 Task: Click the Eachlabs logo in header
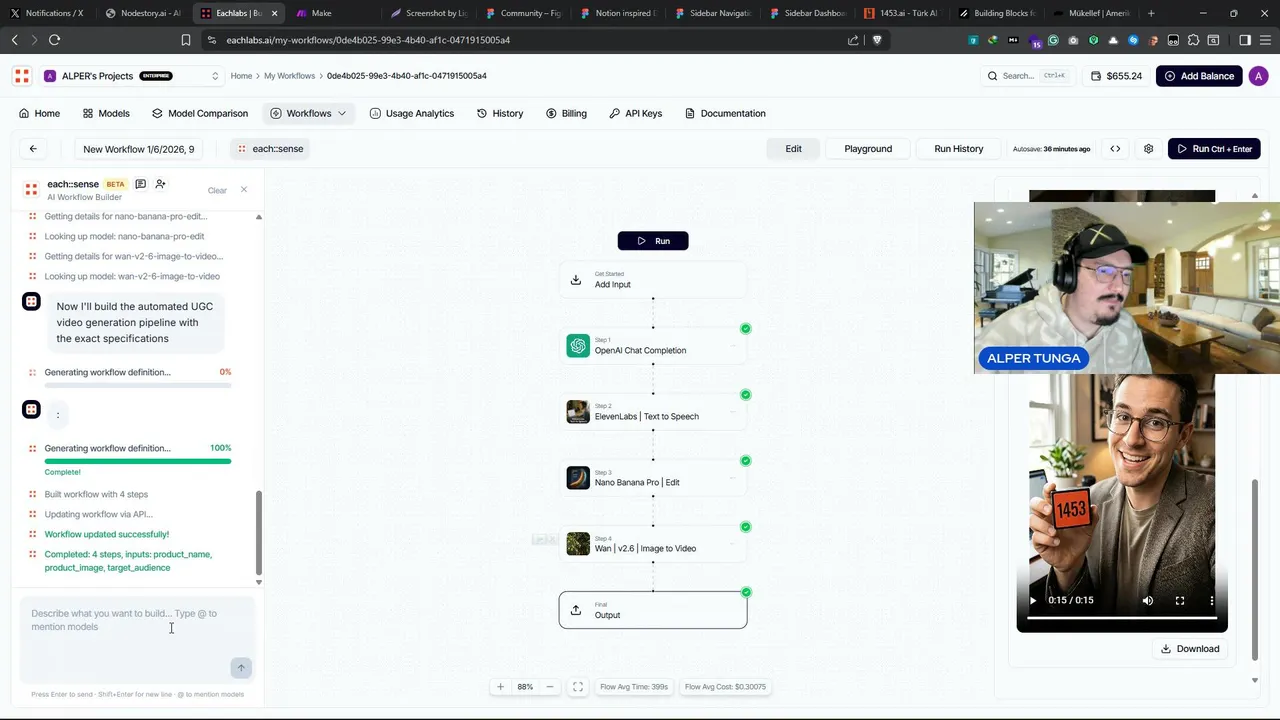(21, 76)
